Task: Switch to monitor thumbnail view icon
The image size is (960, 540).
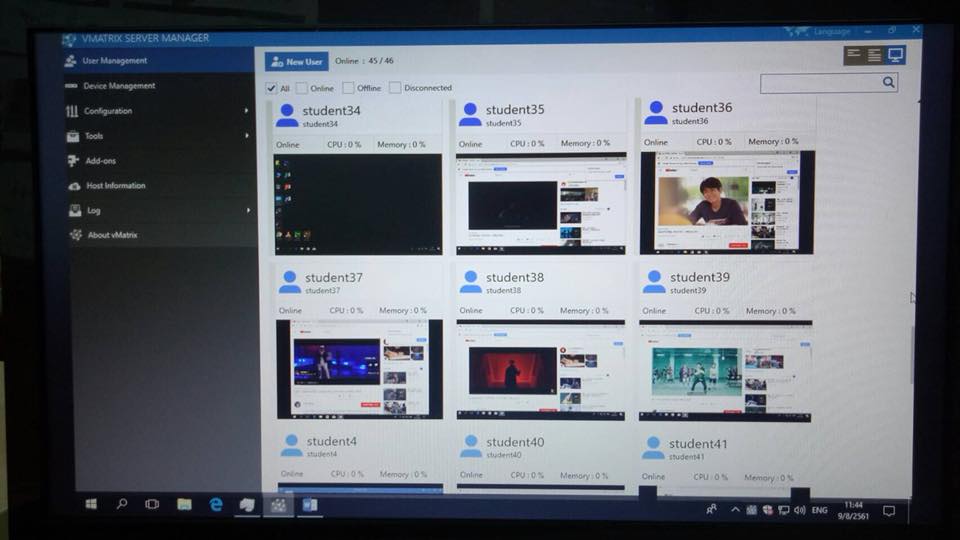Action: click(x=895, y=55)
